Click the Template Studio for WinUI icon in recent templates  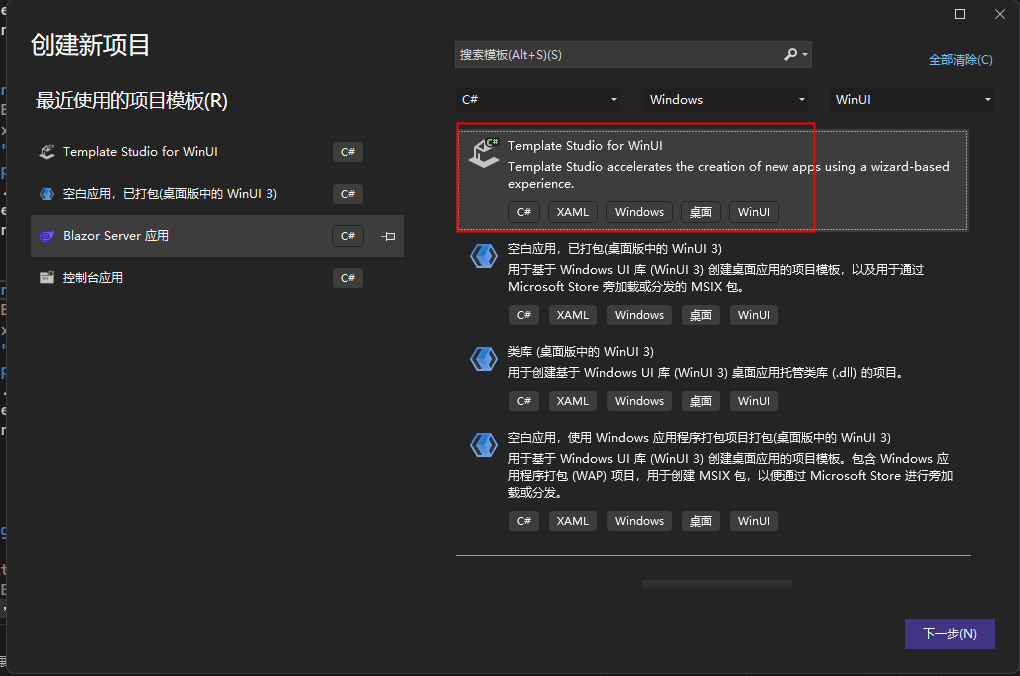click(47, 152)
